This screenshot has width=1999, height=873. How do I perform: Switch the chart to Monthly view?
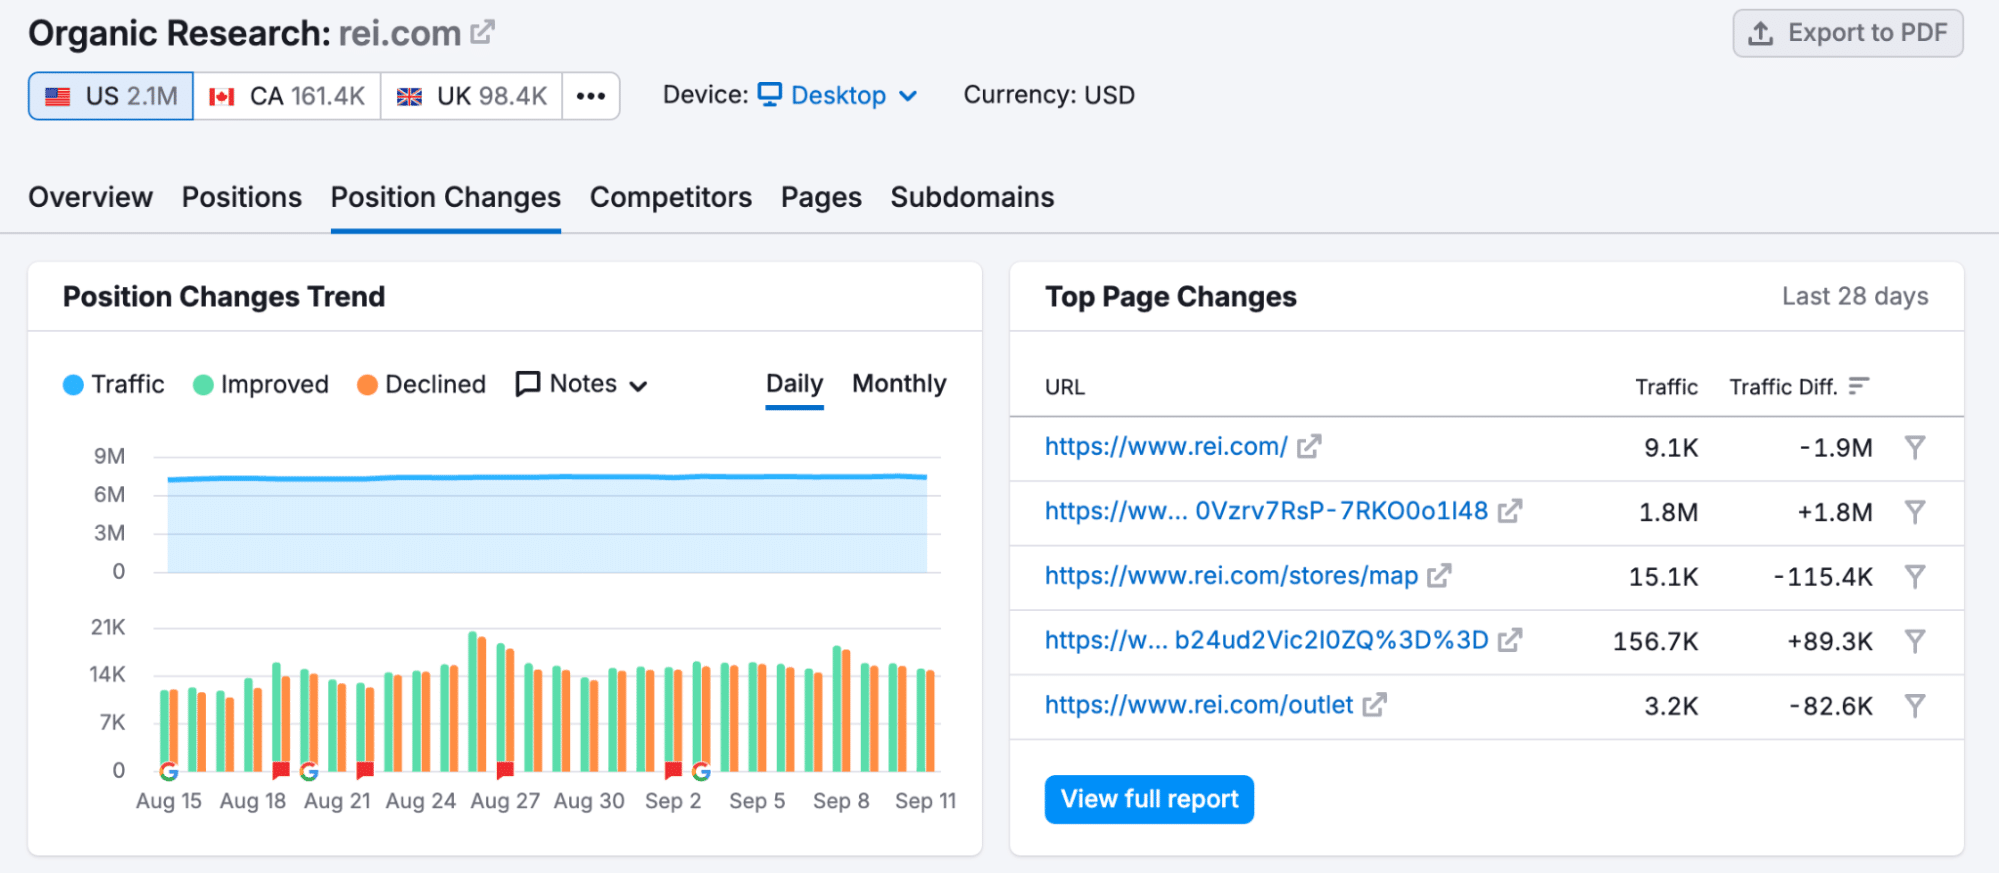coord(899,384)
